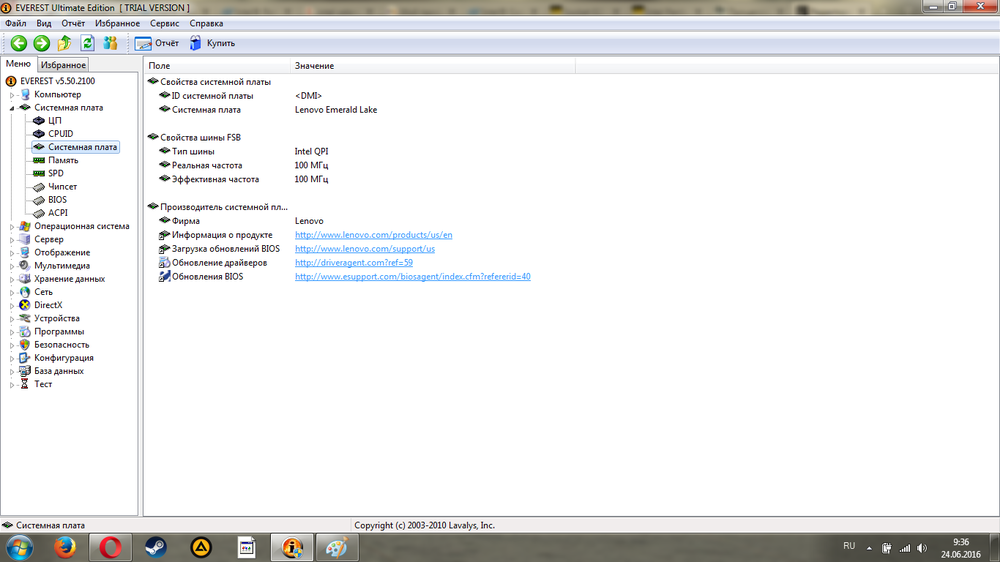Open the Файл menu
Screen dimensions: 1000x562
(x=15, y=23)
